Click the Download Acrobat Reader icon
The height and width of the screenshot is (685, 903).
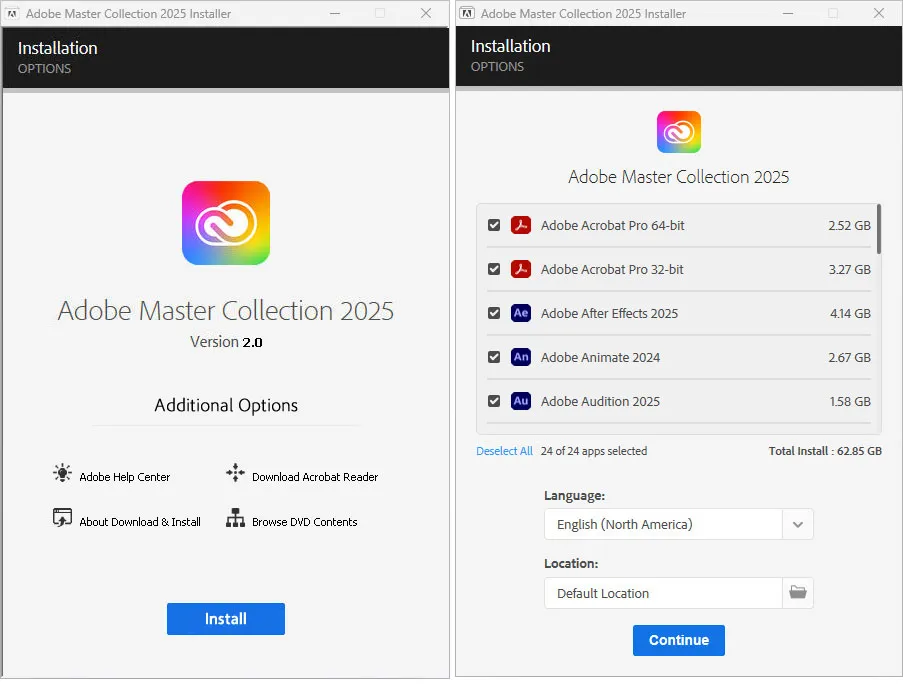tap(235, 474)
